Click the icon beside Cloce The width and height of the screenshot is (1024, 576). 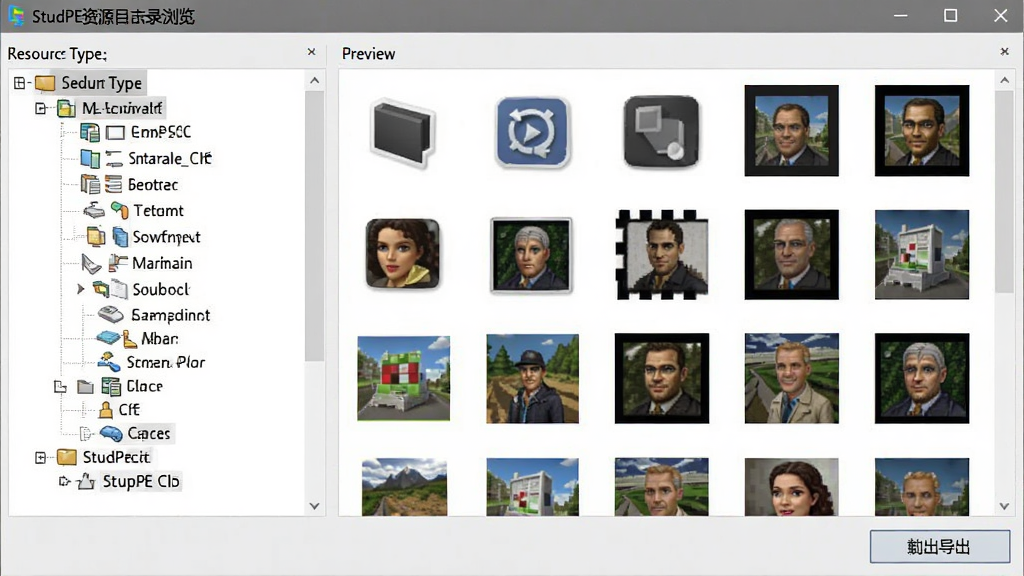(x=111, y=387)
